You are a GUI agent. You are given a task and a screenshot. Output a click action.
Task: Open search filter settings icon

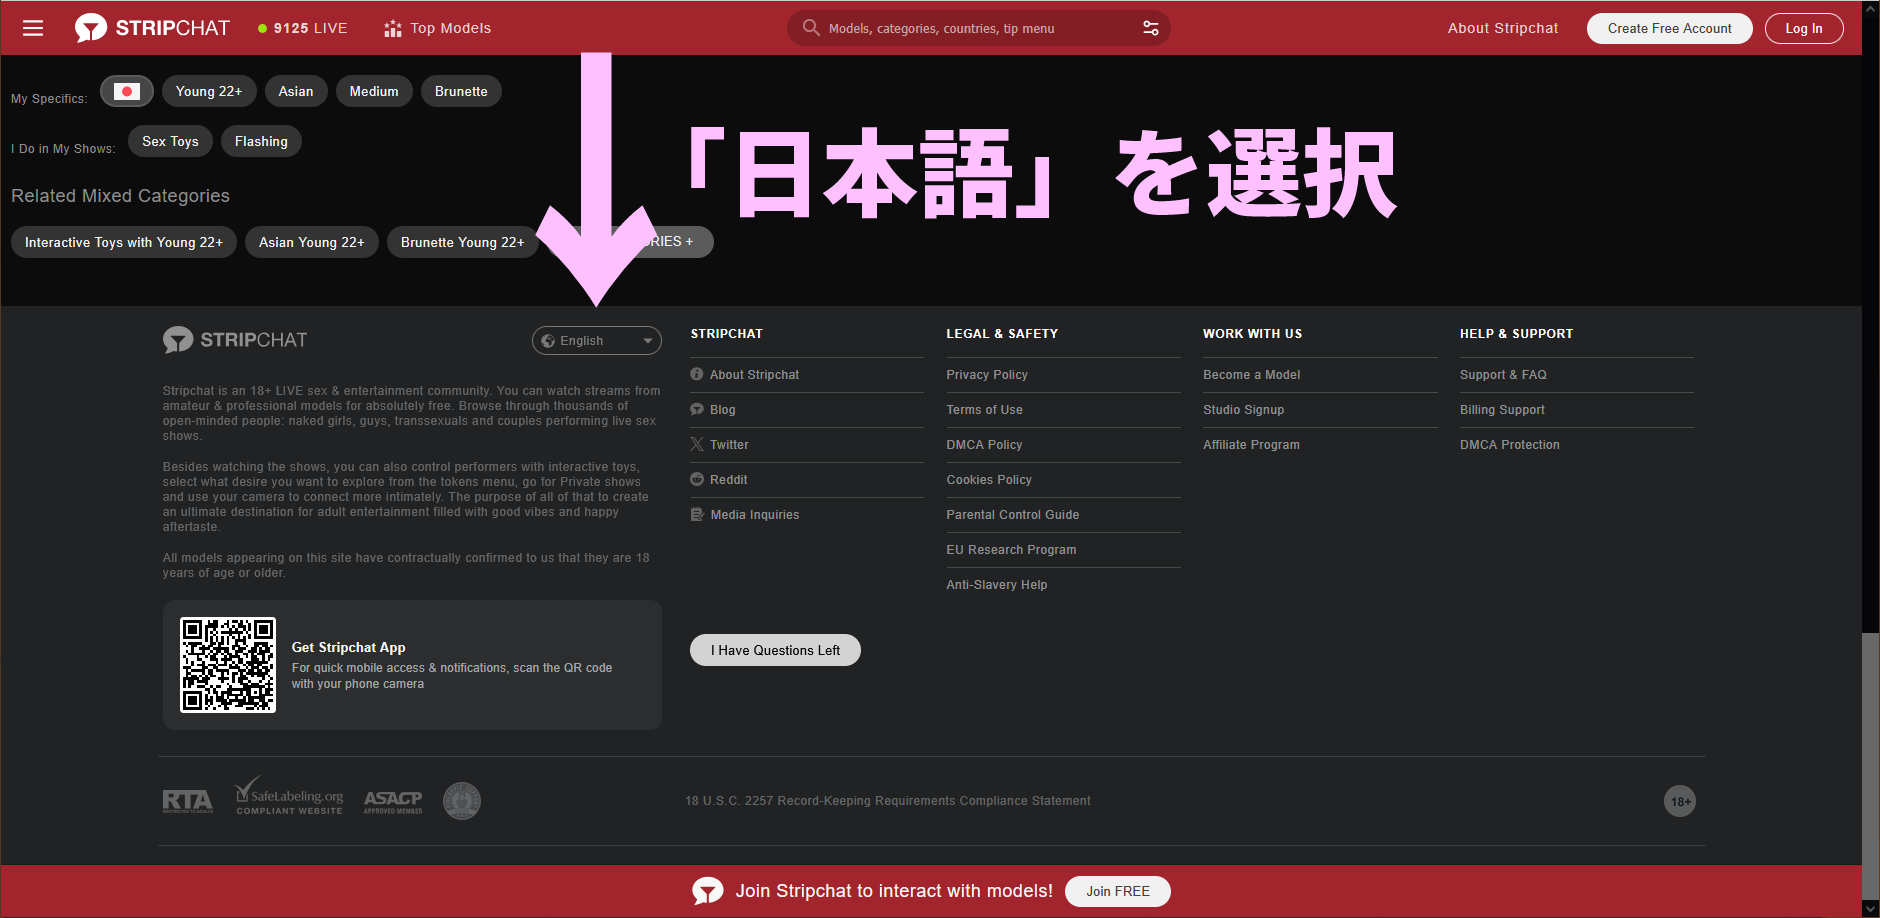click(x=1151, y=28)
